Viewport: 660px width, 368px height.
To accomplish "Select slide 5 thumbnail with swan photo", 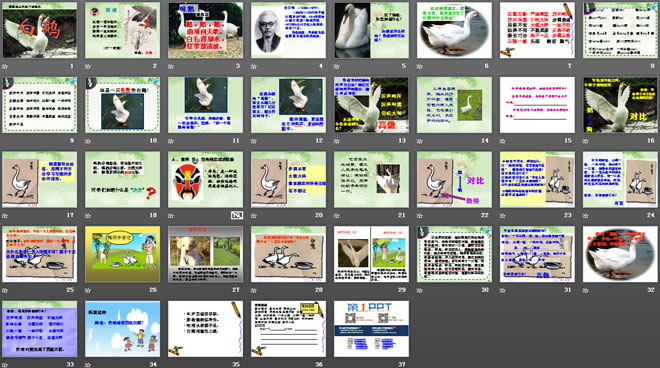I will coord(371,30).
